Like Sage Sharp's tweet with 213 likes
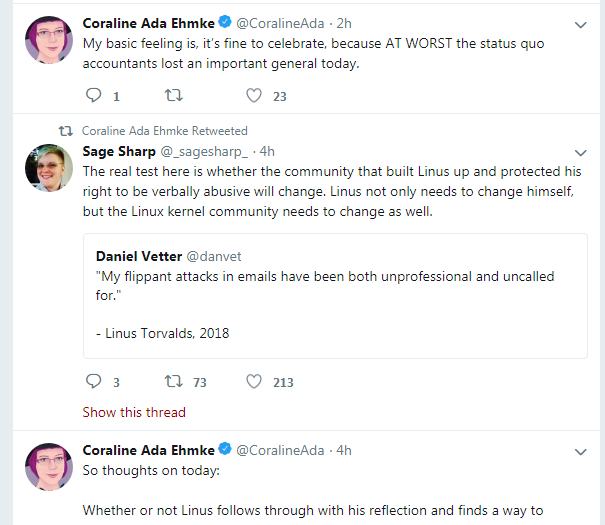This screenshot has width=605, height=525. click(x=254, y=381)
